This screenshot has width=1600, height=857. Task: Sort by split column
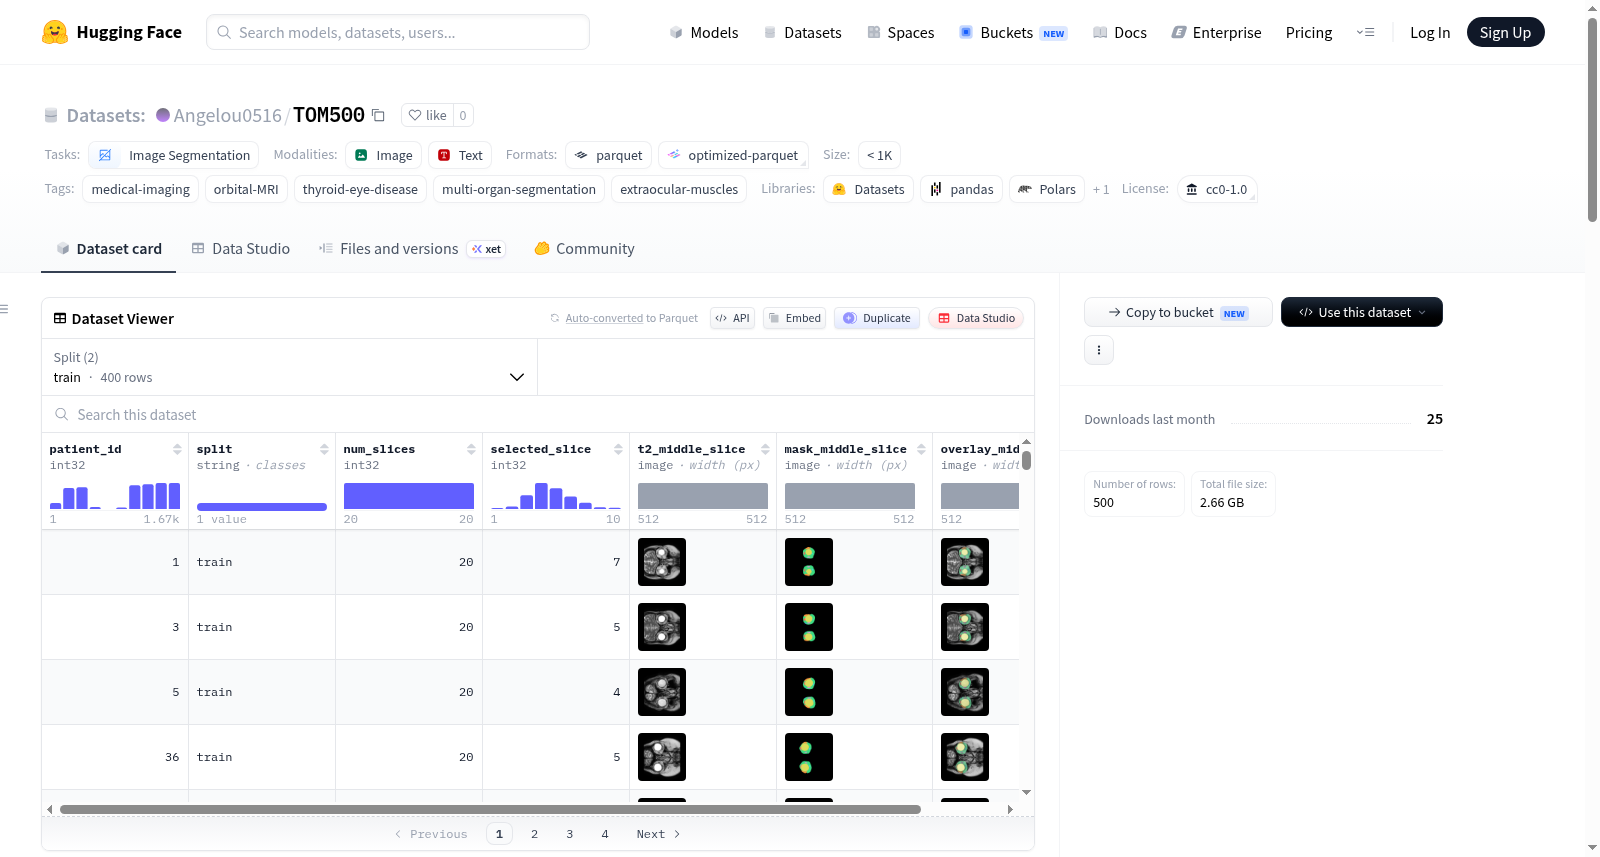324,449
